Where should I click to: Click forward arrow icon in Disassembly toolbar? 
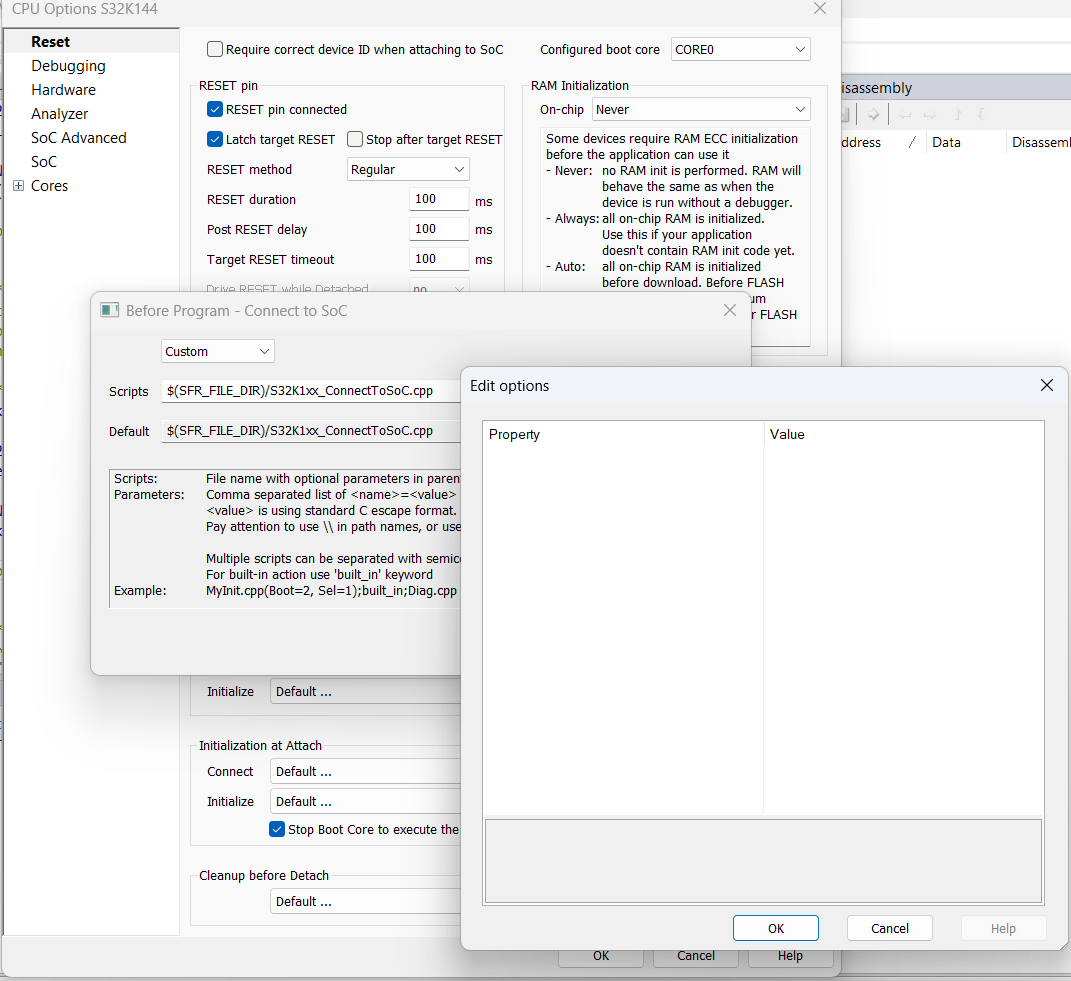(x=873, y=115)
